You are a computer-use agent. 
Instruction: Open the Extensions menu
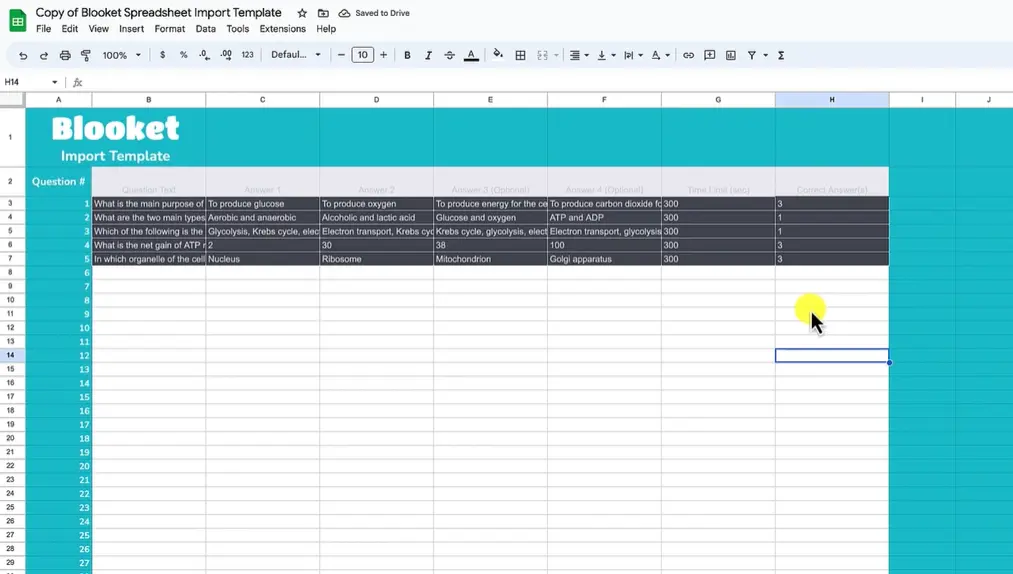coord(282,29)
